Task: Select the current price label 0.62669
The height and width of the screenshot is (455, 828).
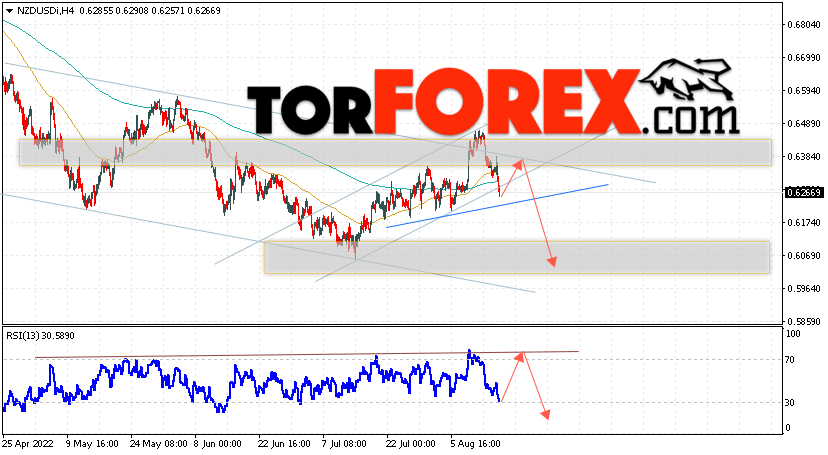Action: [804, 193]
